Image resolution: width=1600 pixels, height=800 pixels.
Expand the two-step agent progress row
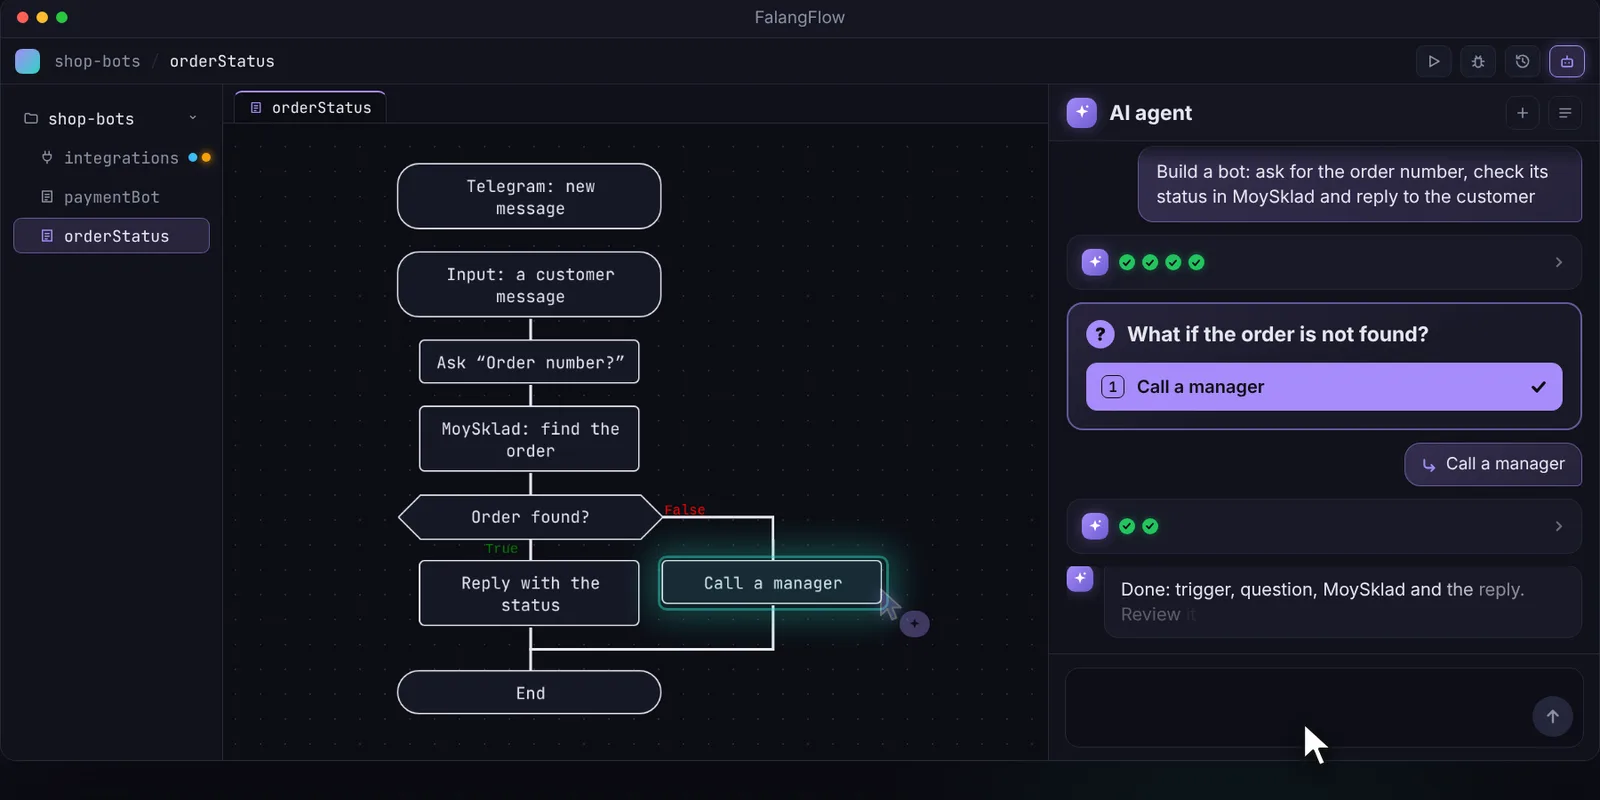[1324, 526]
